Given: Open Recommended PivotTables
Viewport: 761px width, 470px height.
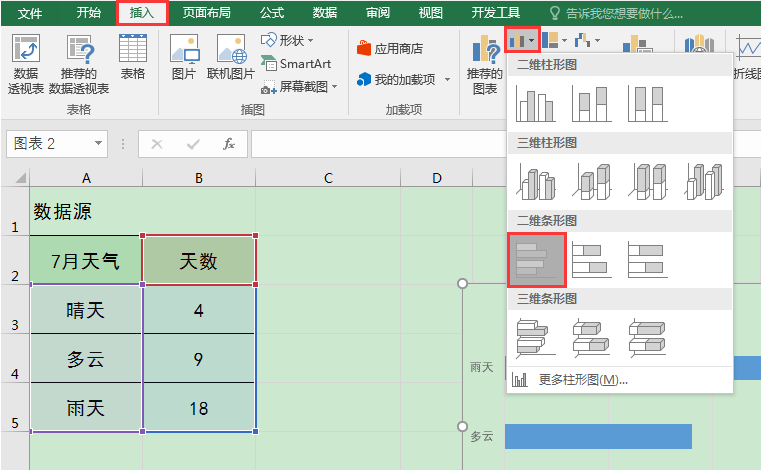Looking at the screenshot, I should pyautogui.click(x=79, y=64).
